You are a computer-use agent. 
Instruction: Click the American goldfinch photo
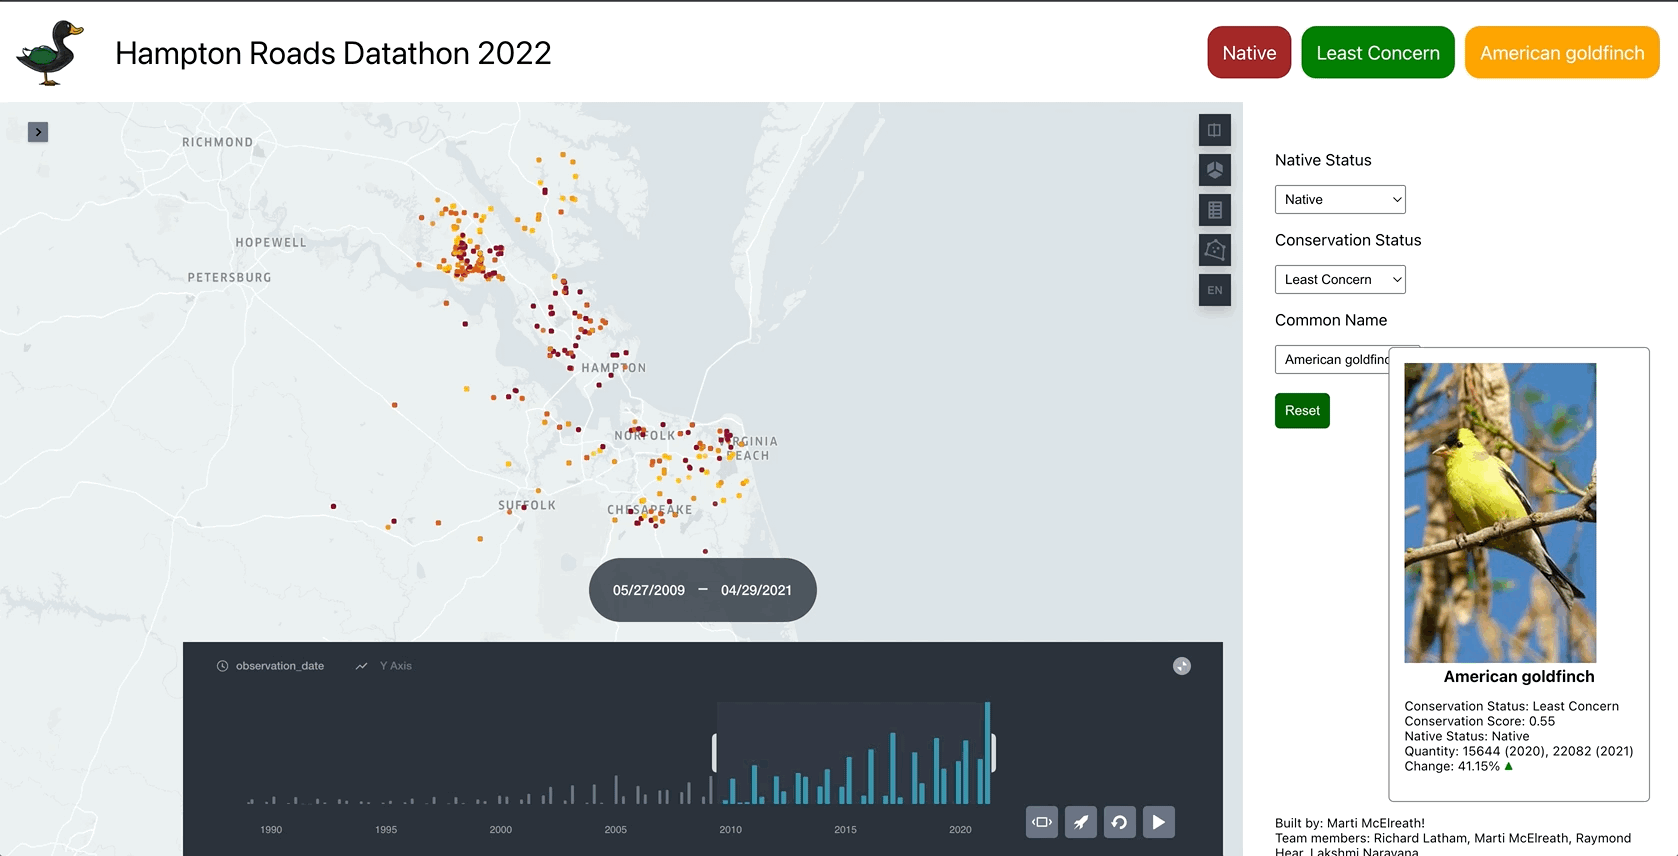click(x=1500, y=512)
